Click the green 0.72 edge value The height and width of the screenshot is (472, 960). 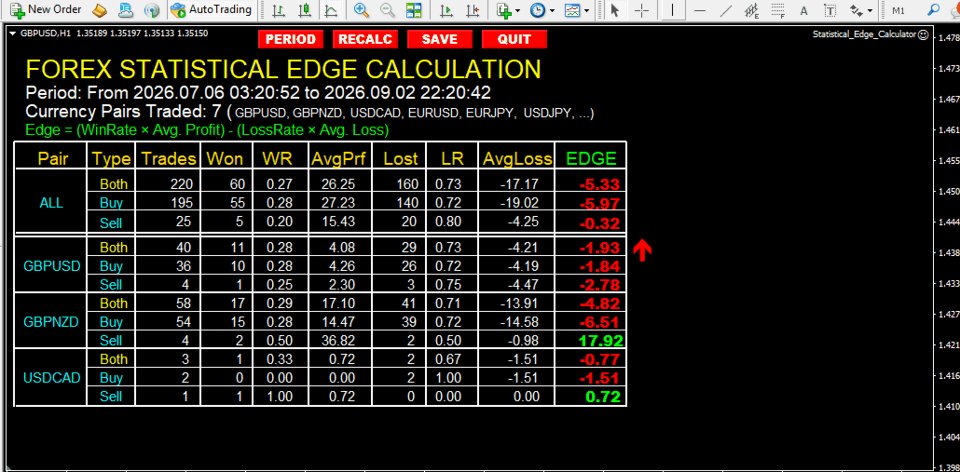click(x=604, y=396)
